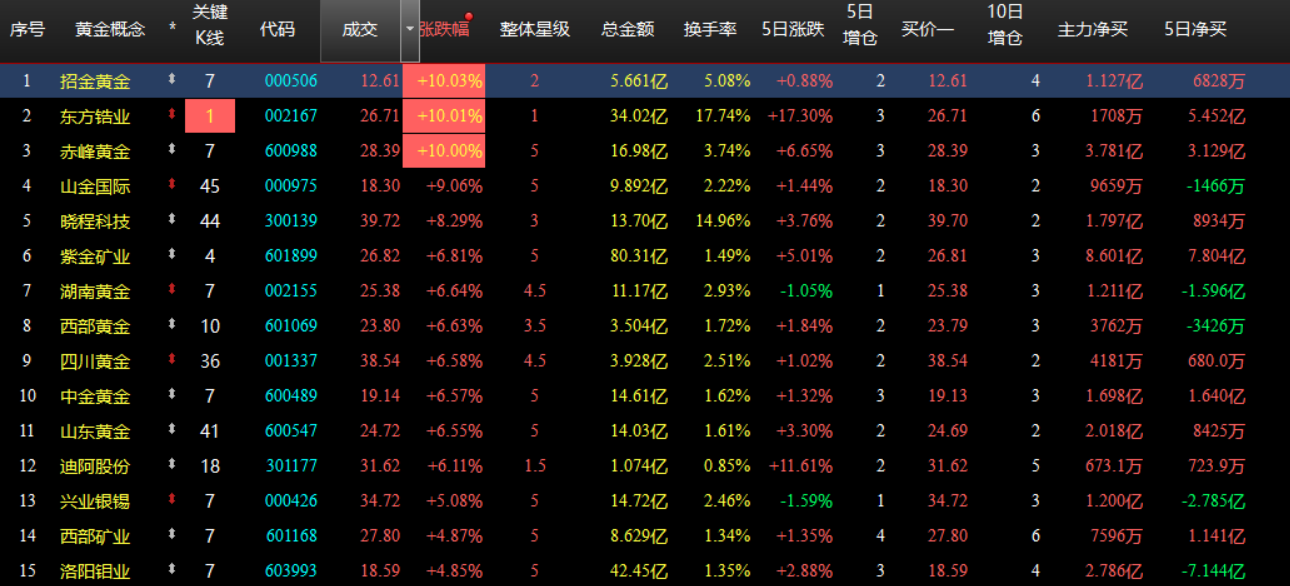The width and height of the screenshot is (1290, 586).
Task: Select the 四川黄金 stock name
Action: pyautogui.click(x=95, y=361)
